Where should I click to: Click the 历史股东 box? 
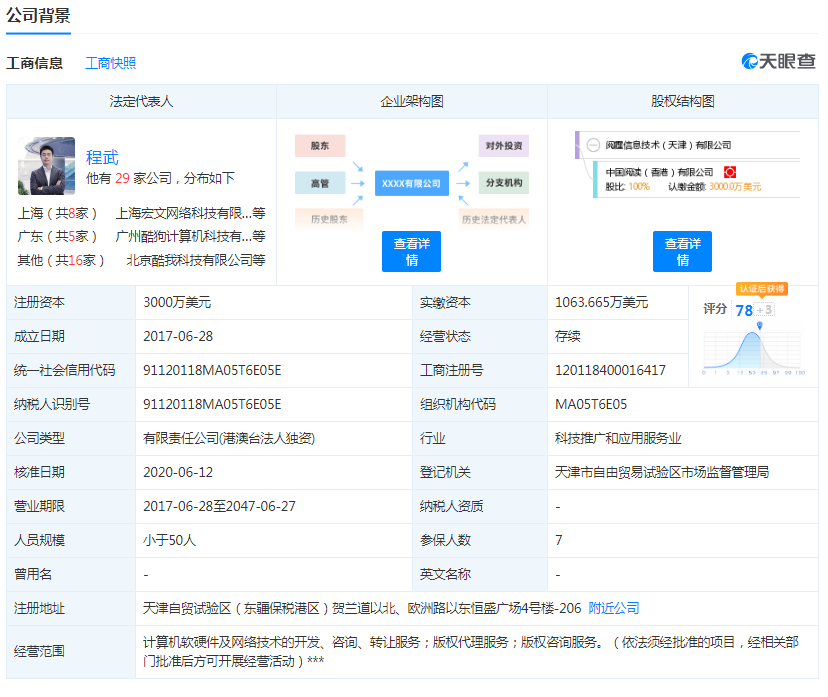coord(329,219)
